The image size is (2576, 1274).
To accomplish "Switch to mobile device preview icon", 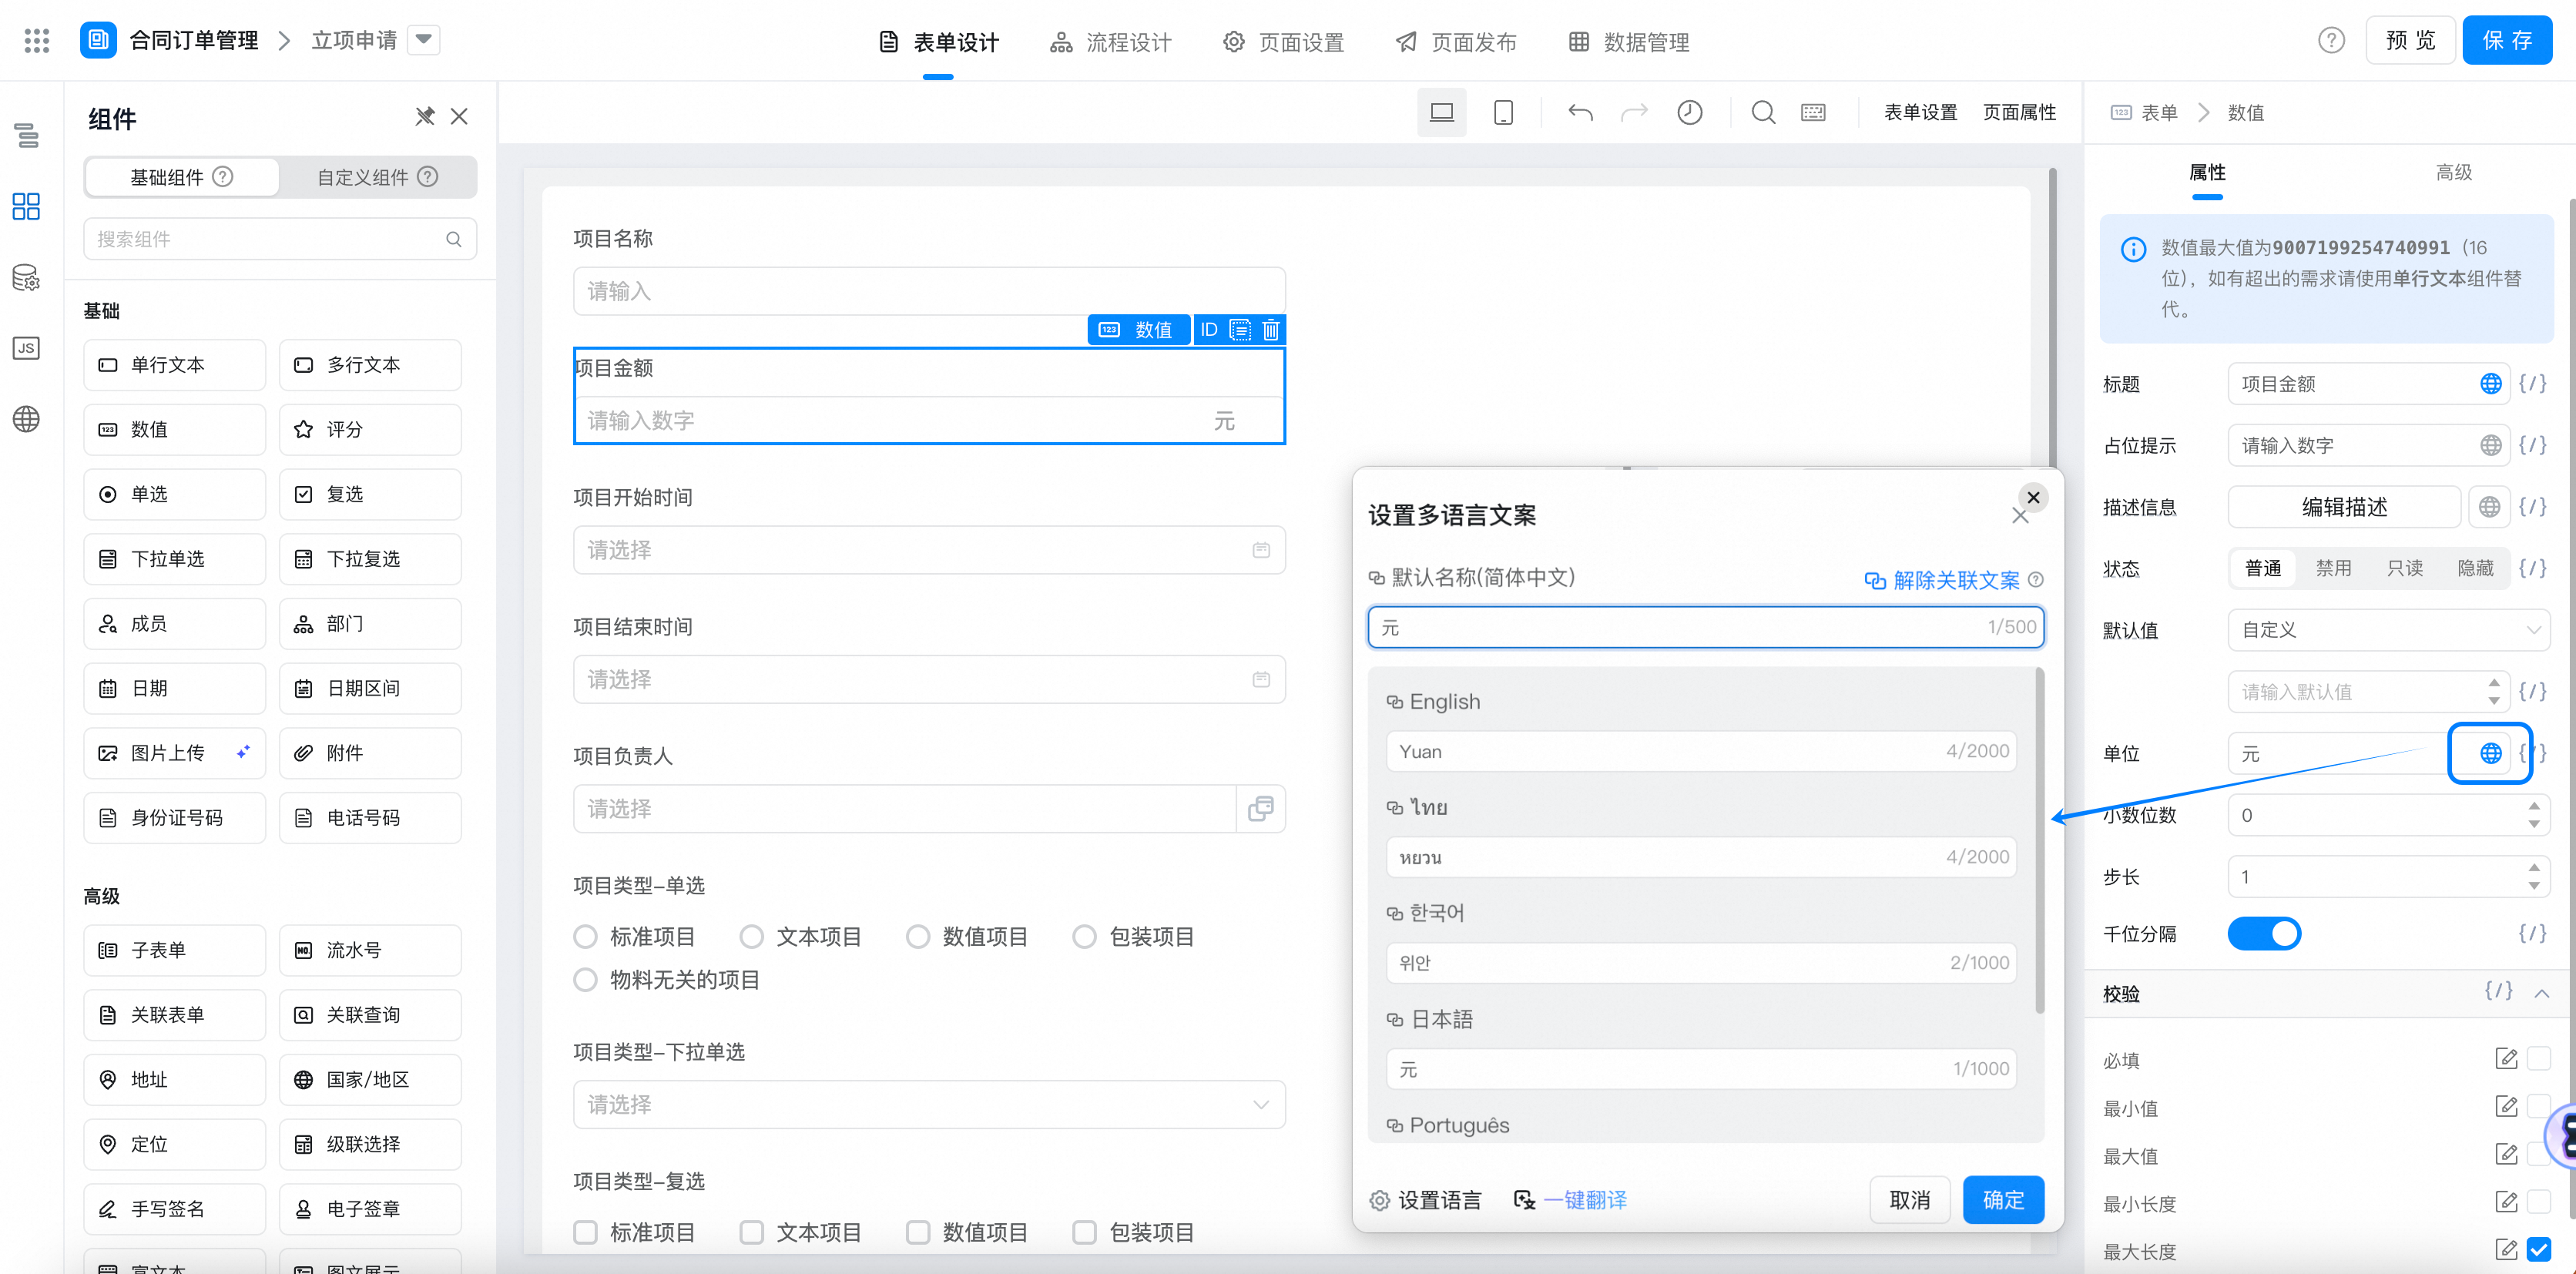I will click(1502, 112).
